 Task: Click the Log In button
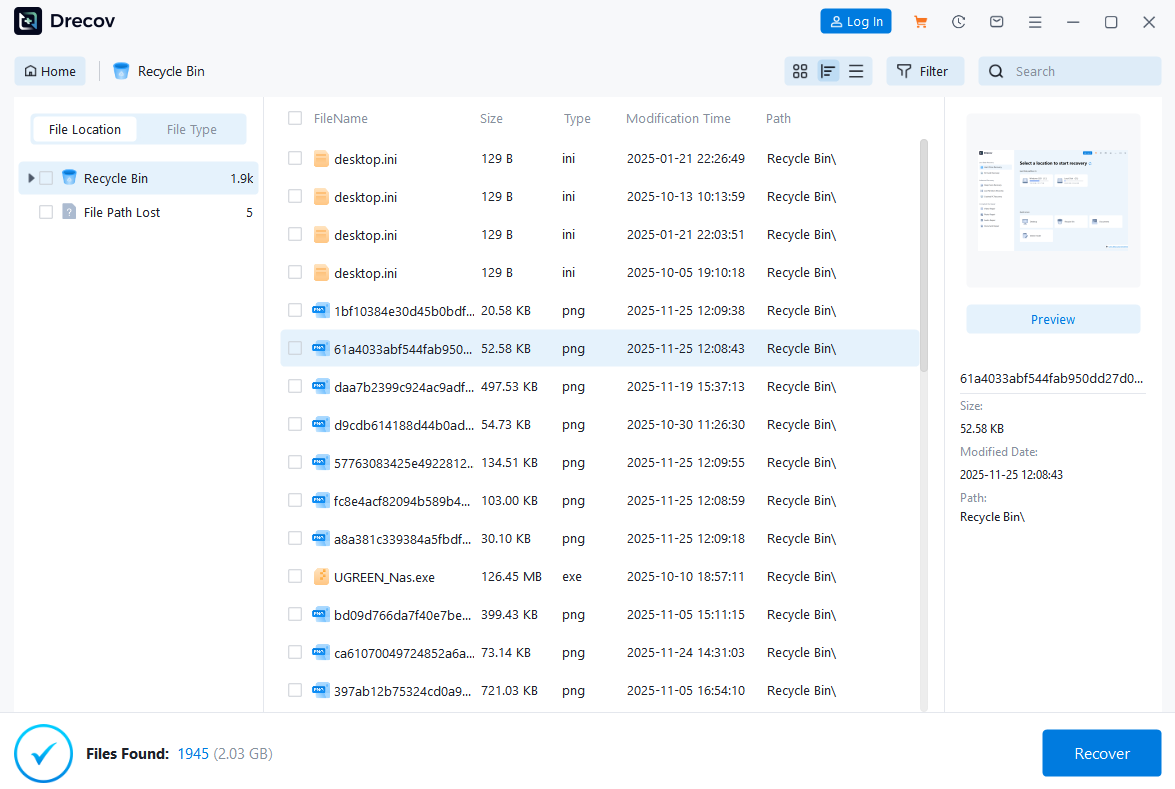[855, 20]
